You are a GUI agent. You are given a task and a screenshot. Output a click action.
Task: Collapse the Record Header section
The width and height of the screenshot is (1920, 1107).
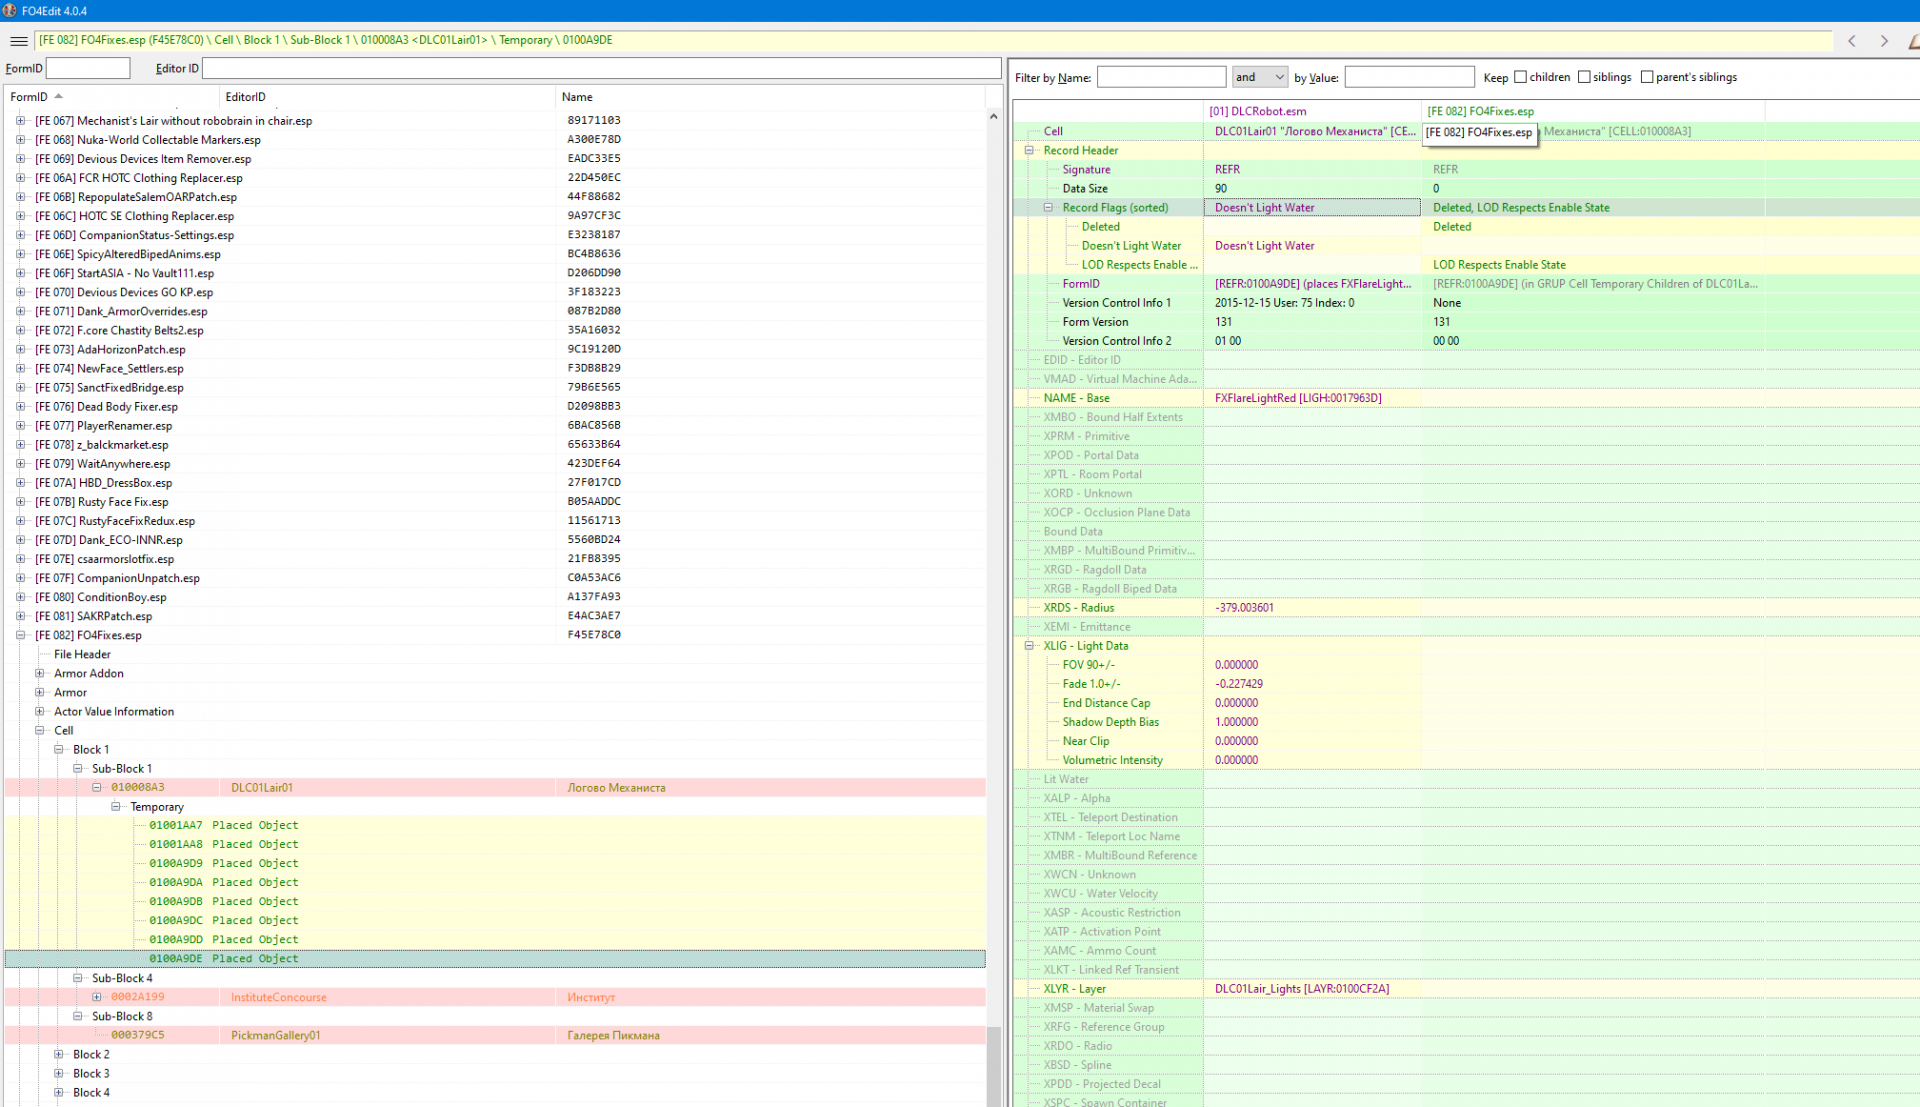pos(1029,150)
